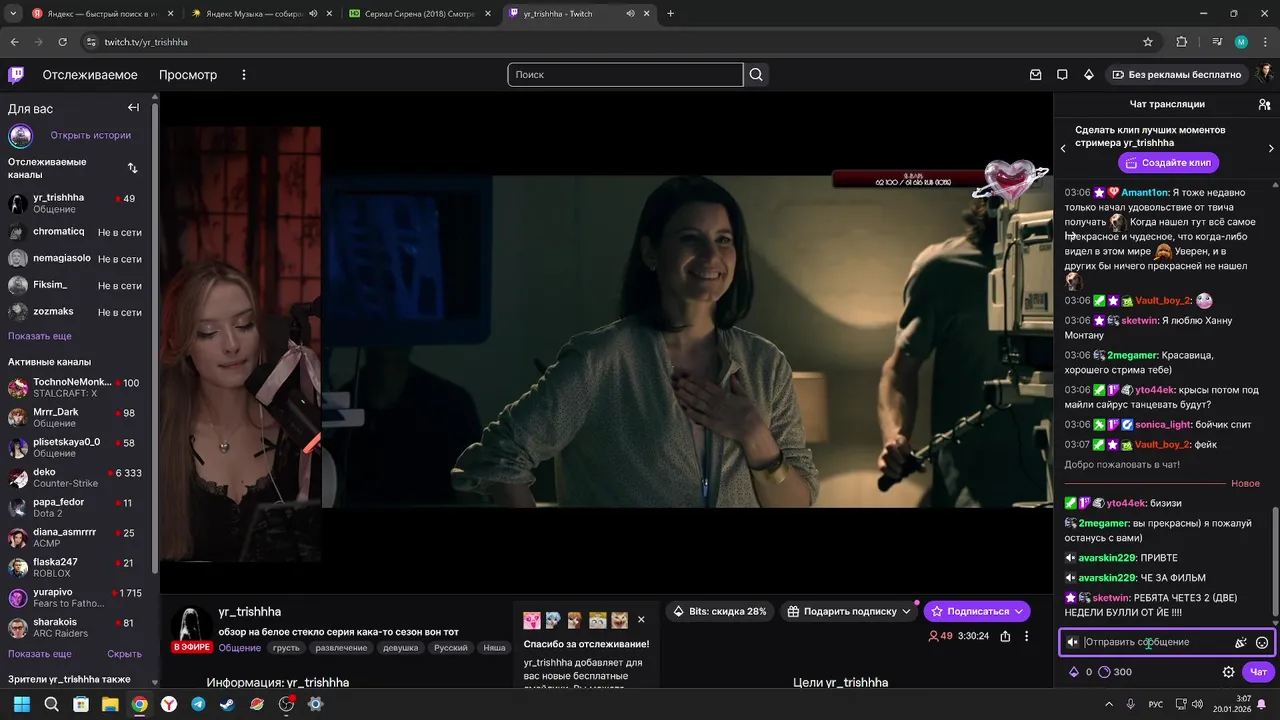The width and height of the screenshot is (1280, 720).
Task: Open the channel points balance showing 300
Action: [1115, 672]
